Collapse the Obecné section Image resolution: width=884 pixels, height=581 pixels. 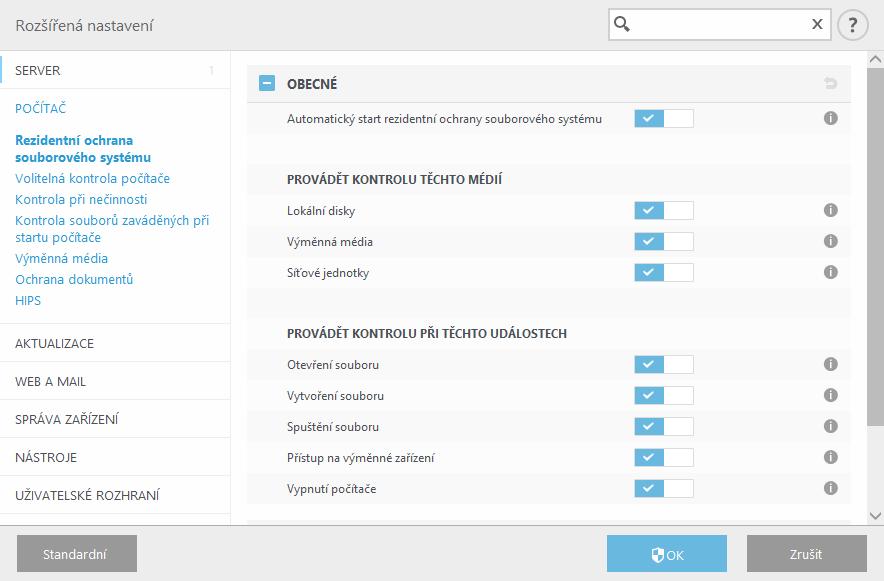point(267,83)
